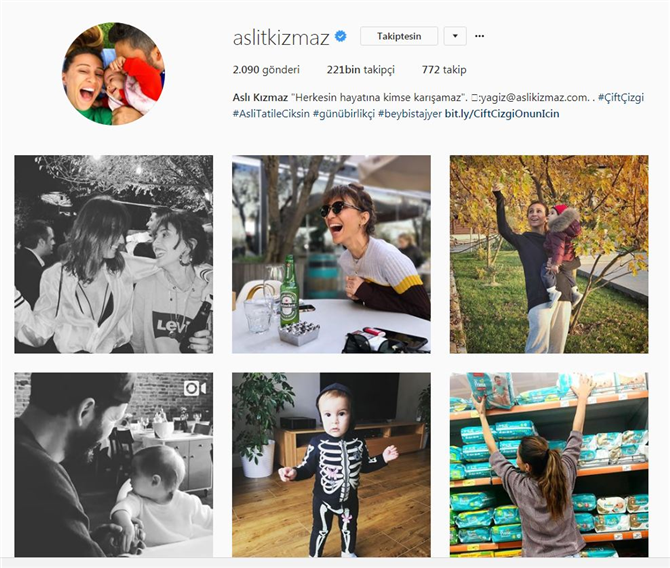Open the 221bin takipçi followers list
The width and height of the screenshot is (670, 568).
click(x=361, y=70)
